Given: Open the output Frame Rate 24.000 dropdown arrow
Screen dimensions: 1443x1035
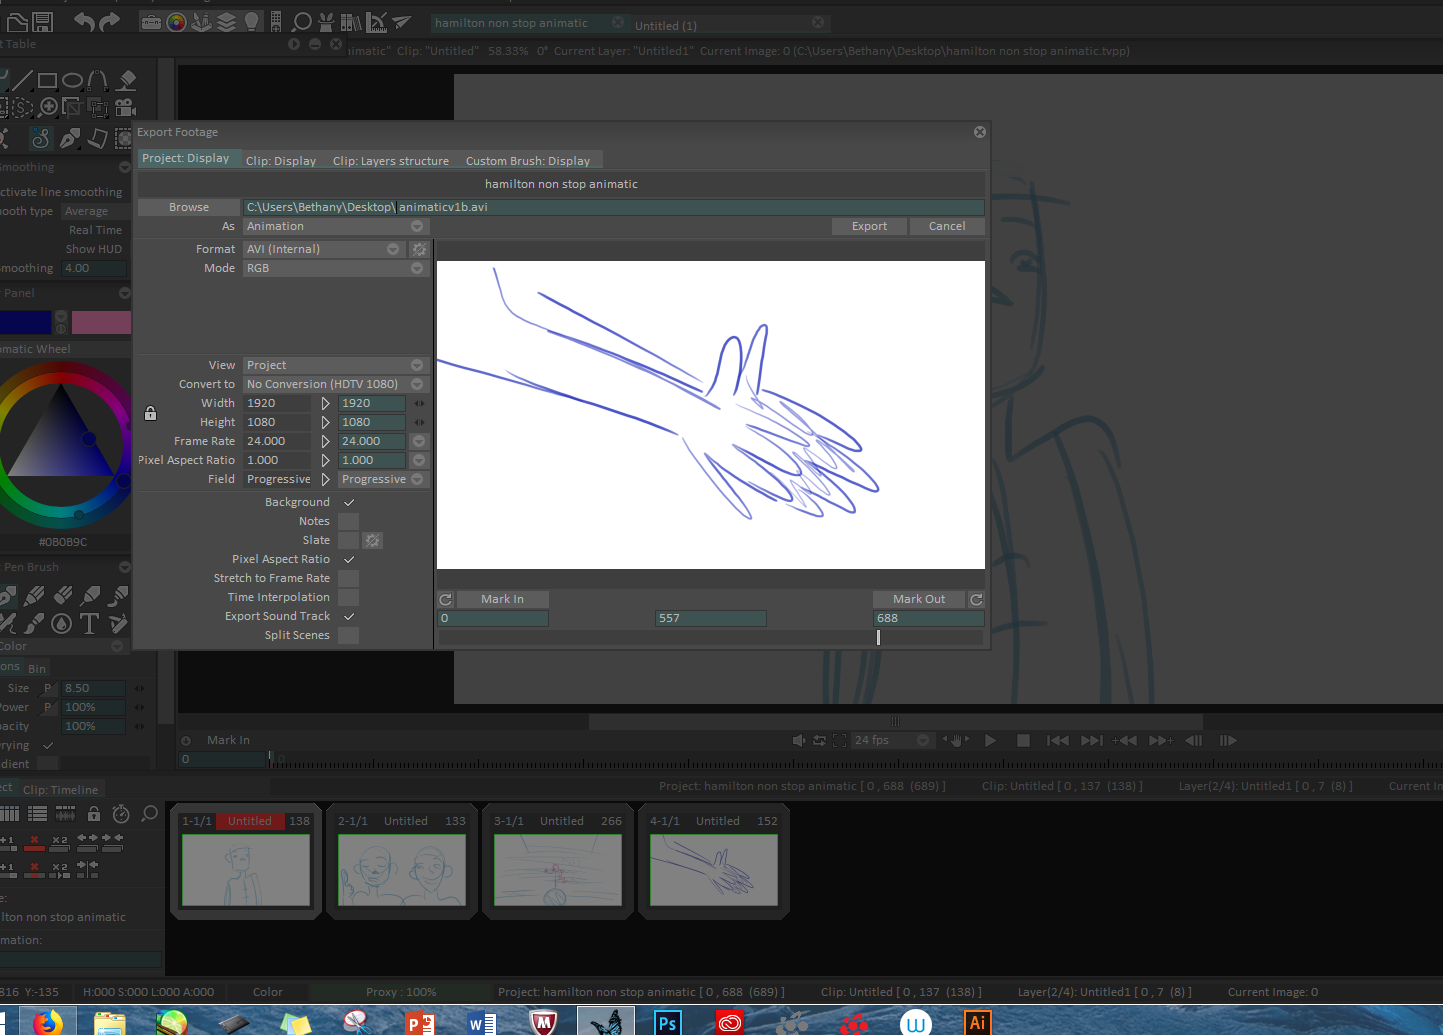Looking at the screenshot, I should pos(419,441).
